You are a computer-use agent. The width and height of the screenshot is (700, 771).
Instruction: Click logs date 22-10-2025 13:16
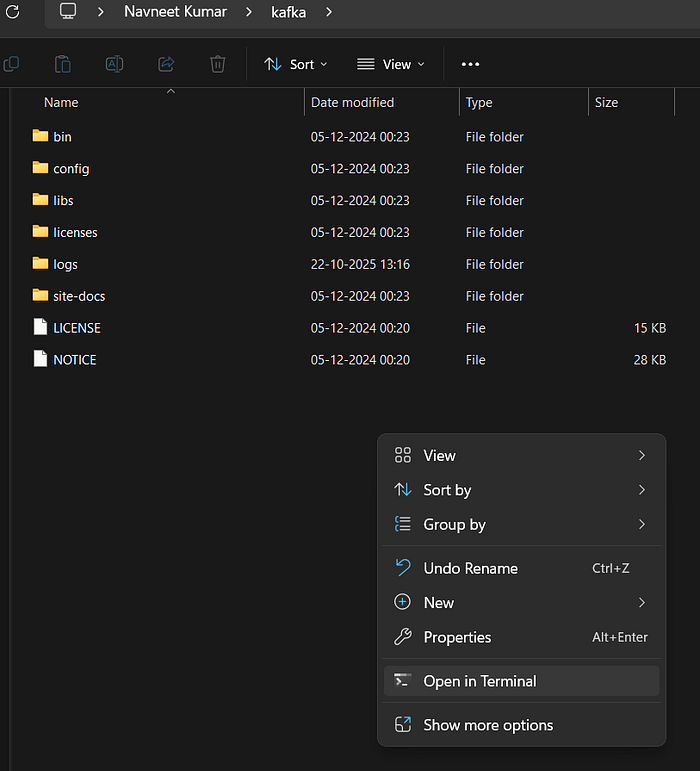360,265
